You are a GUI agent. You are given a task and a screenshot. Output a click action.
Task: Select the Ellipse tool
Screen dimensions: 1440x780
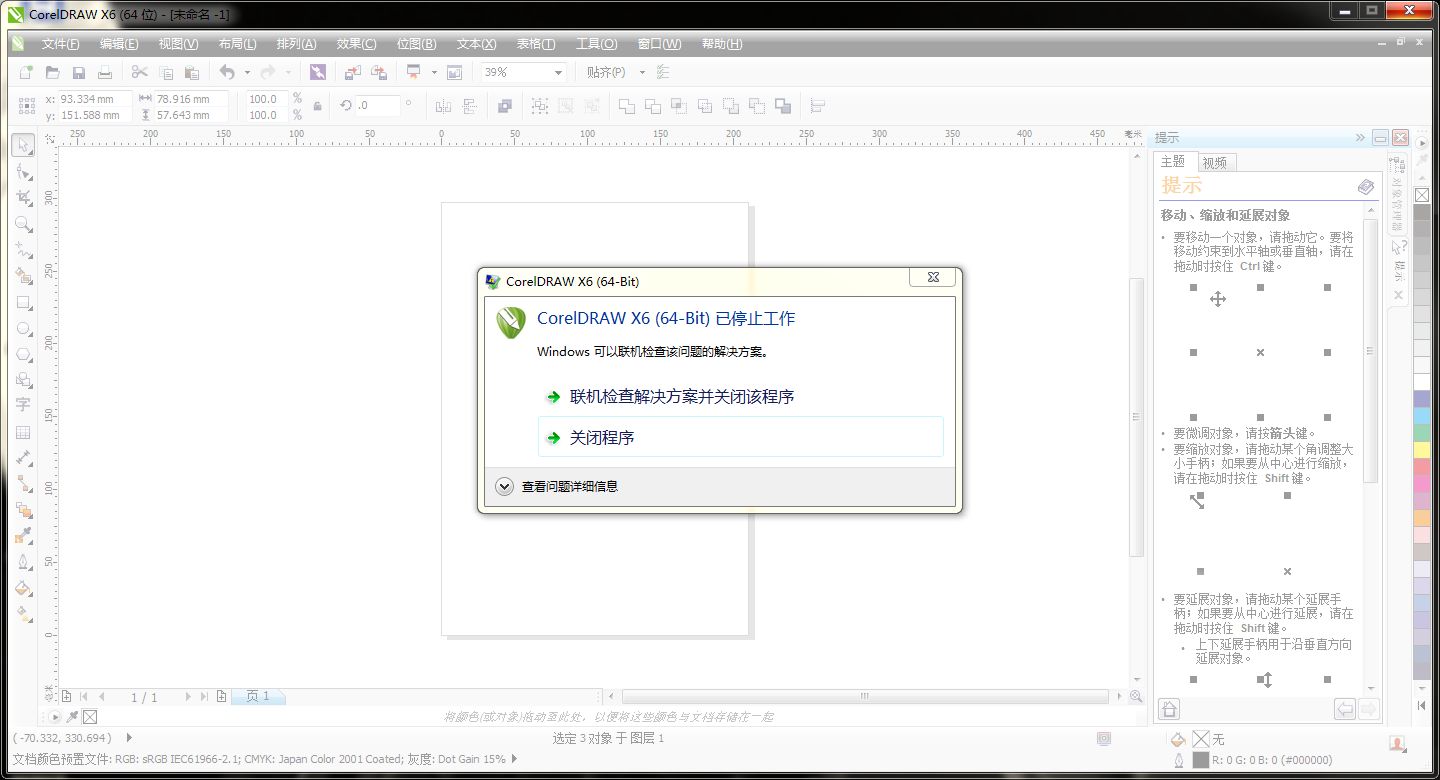pyautogui.click(x=23, y=328)
